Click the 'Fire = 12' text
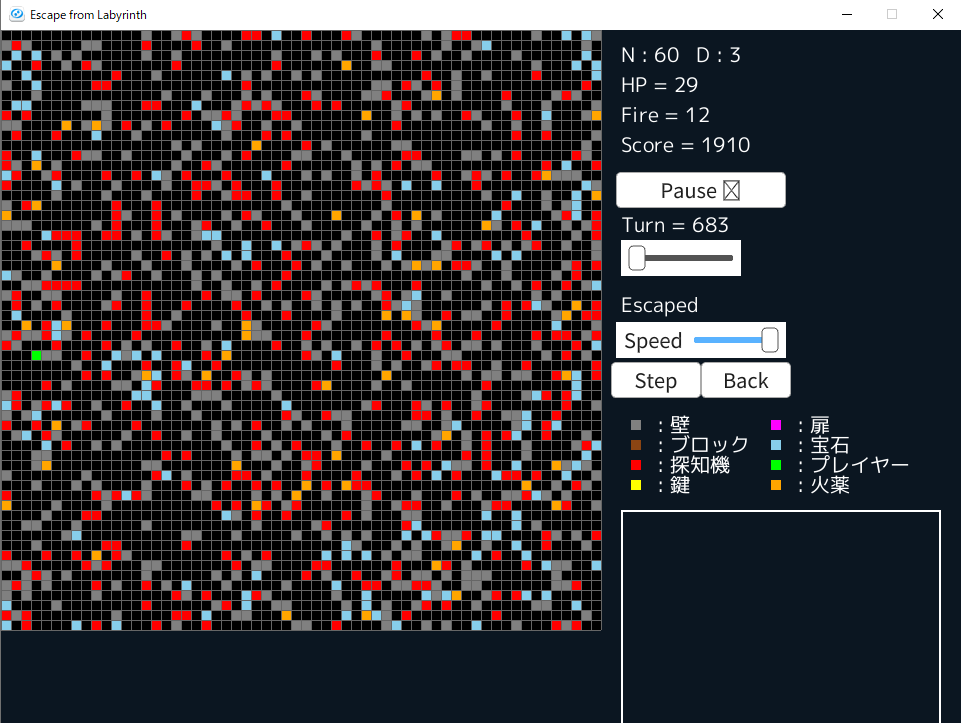Viewport: 961px width, 723px height. [665, 115]
